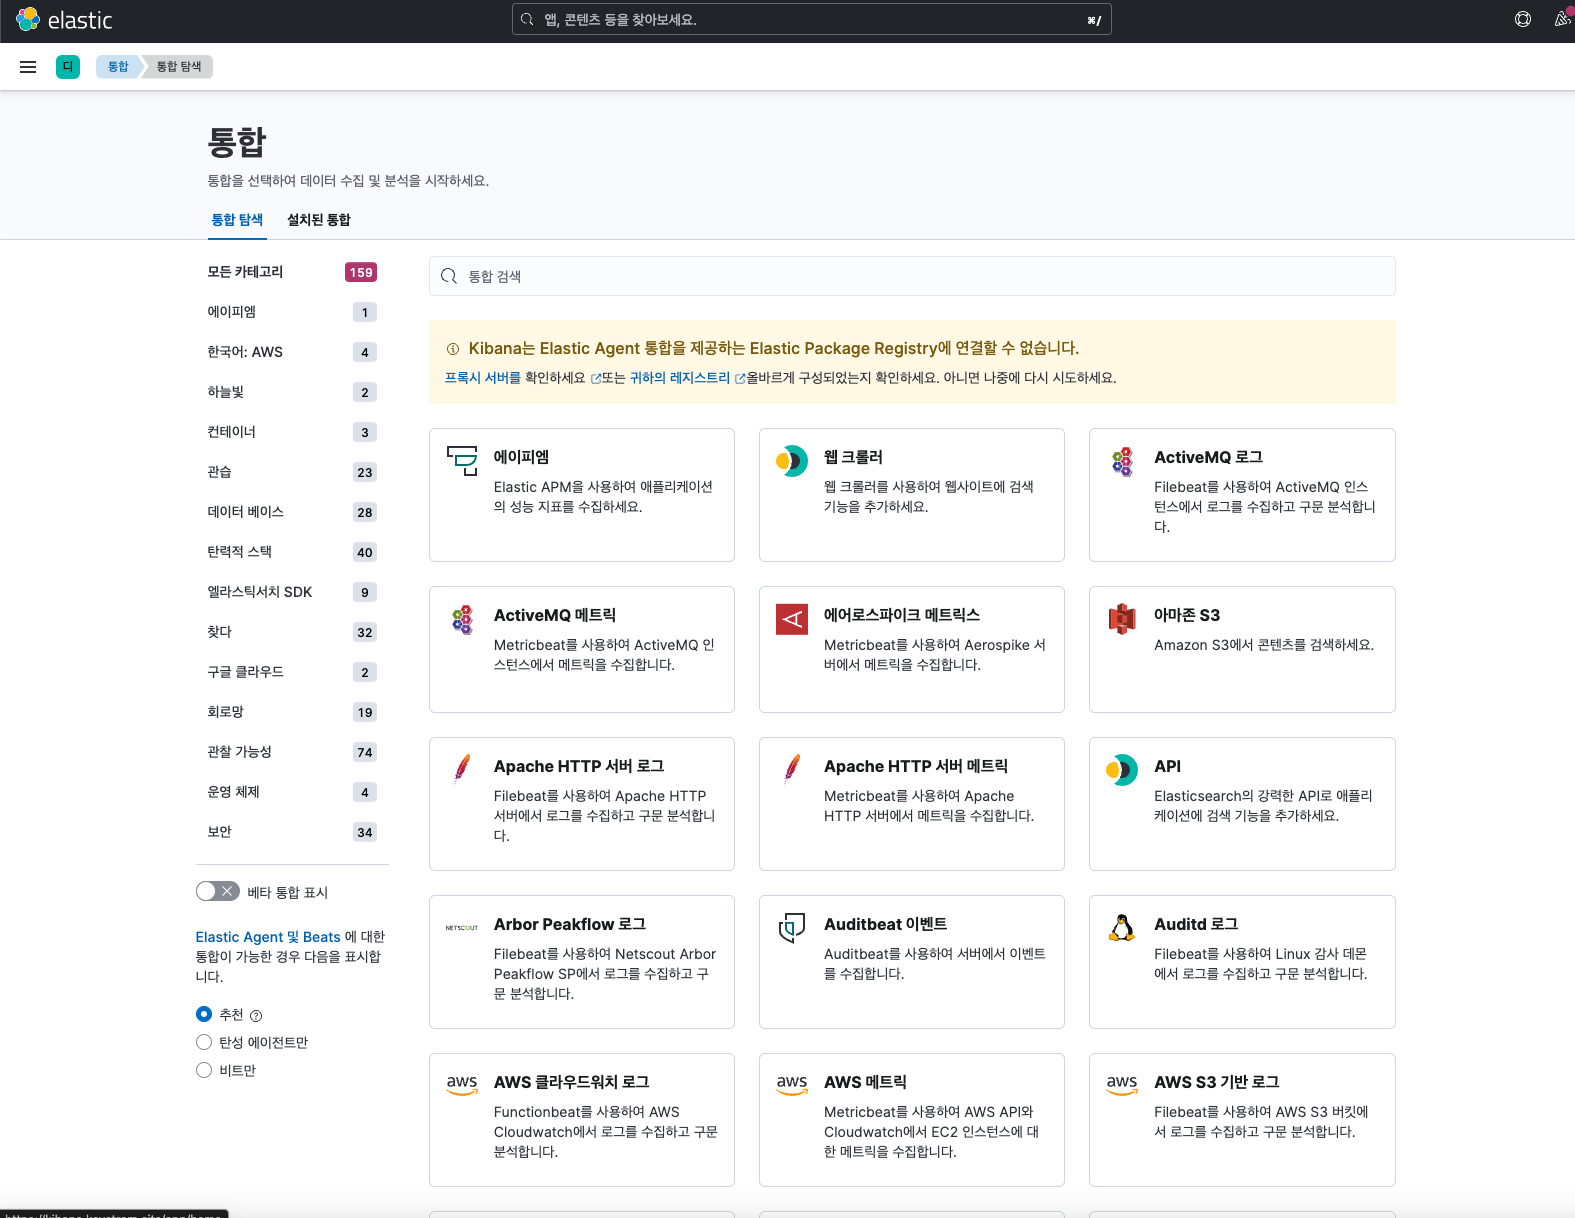Open the Auditbeat 이벤트 integration card title
This screenshot has height=1218, width=1575.
pos(885,924)
